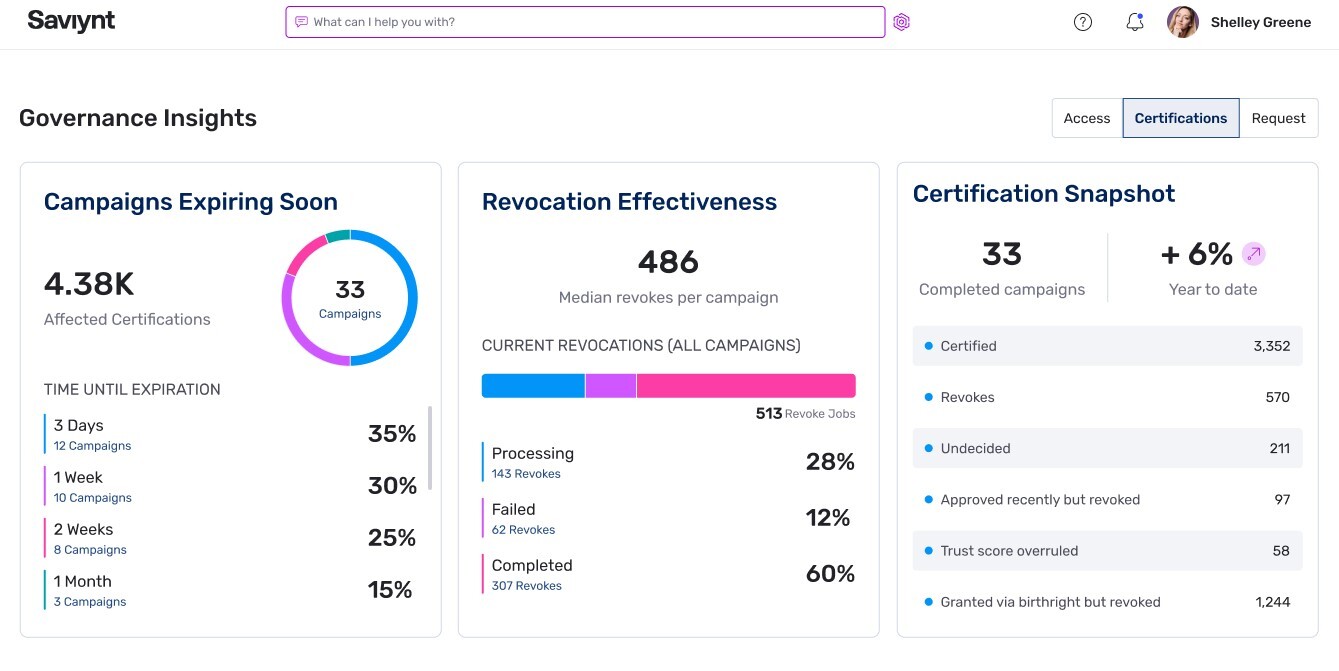
Task: Switch to the Access tab
Action: (1086, 118)
